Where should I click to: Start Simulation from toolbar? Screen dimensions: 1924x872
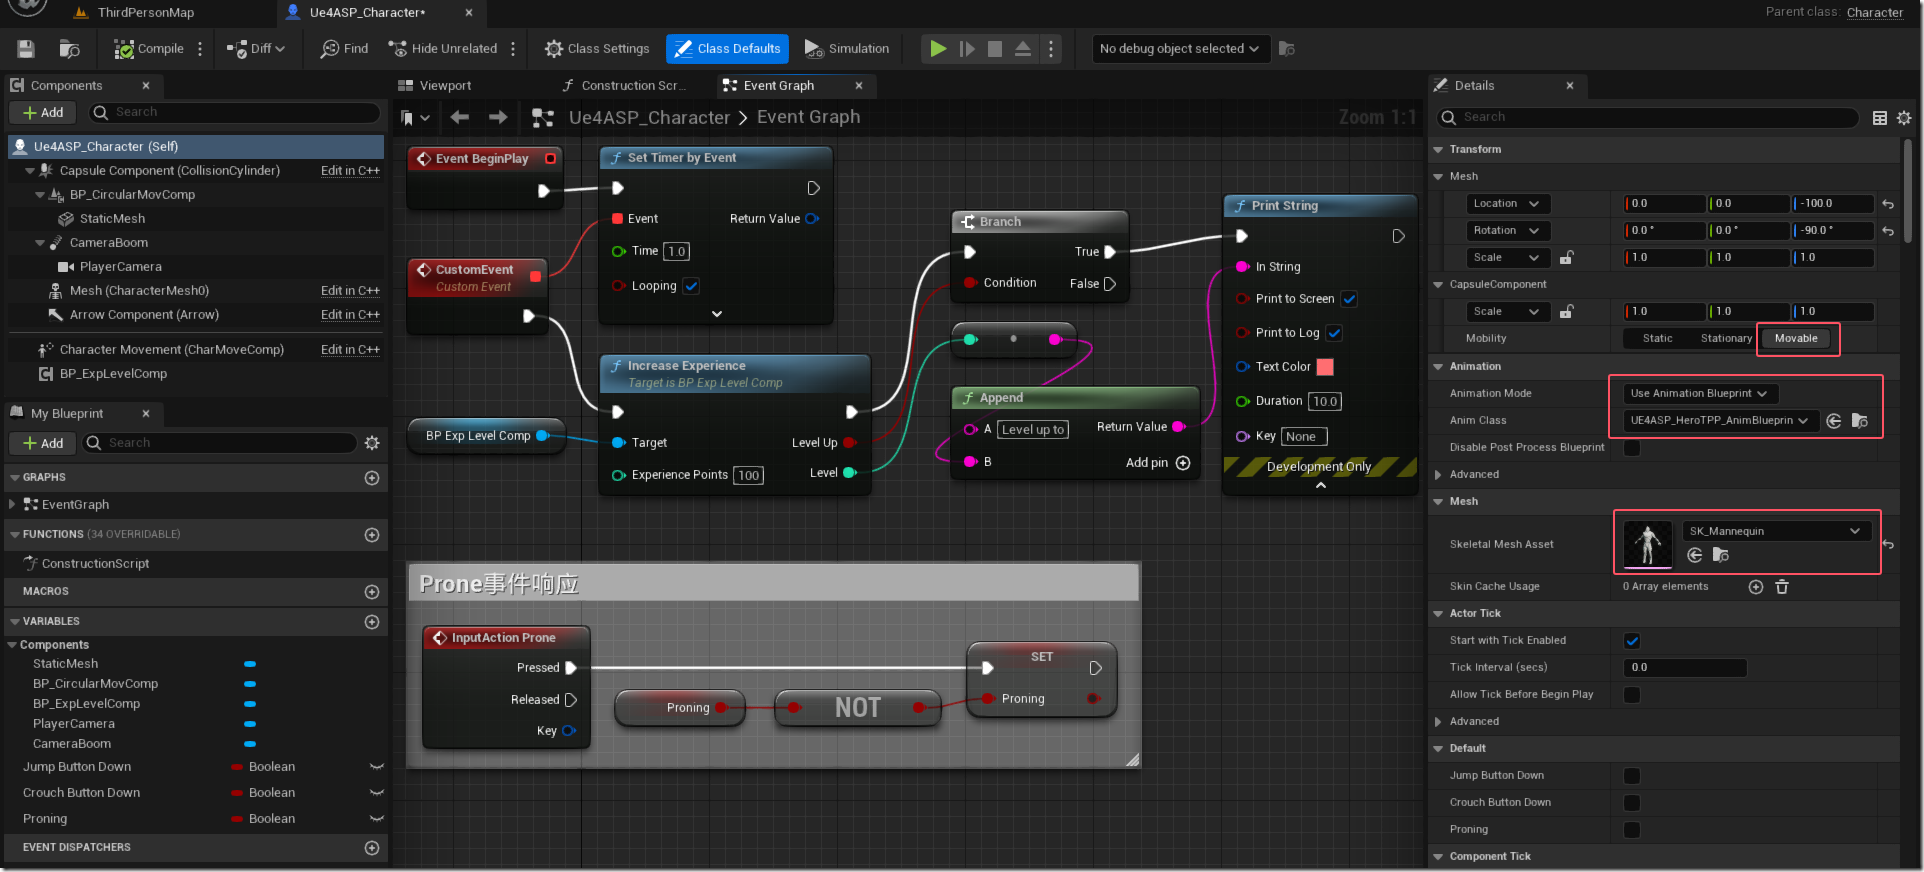[x=847, y=49]
